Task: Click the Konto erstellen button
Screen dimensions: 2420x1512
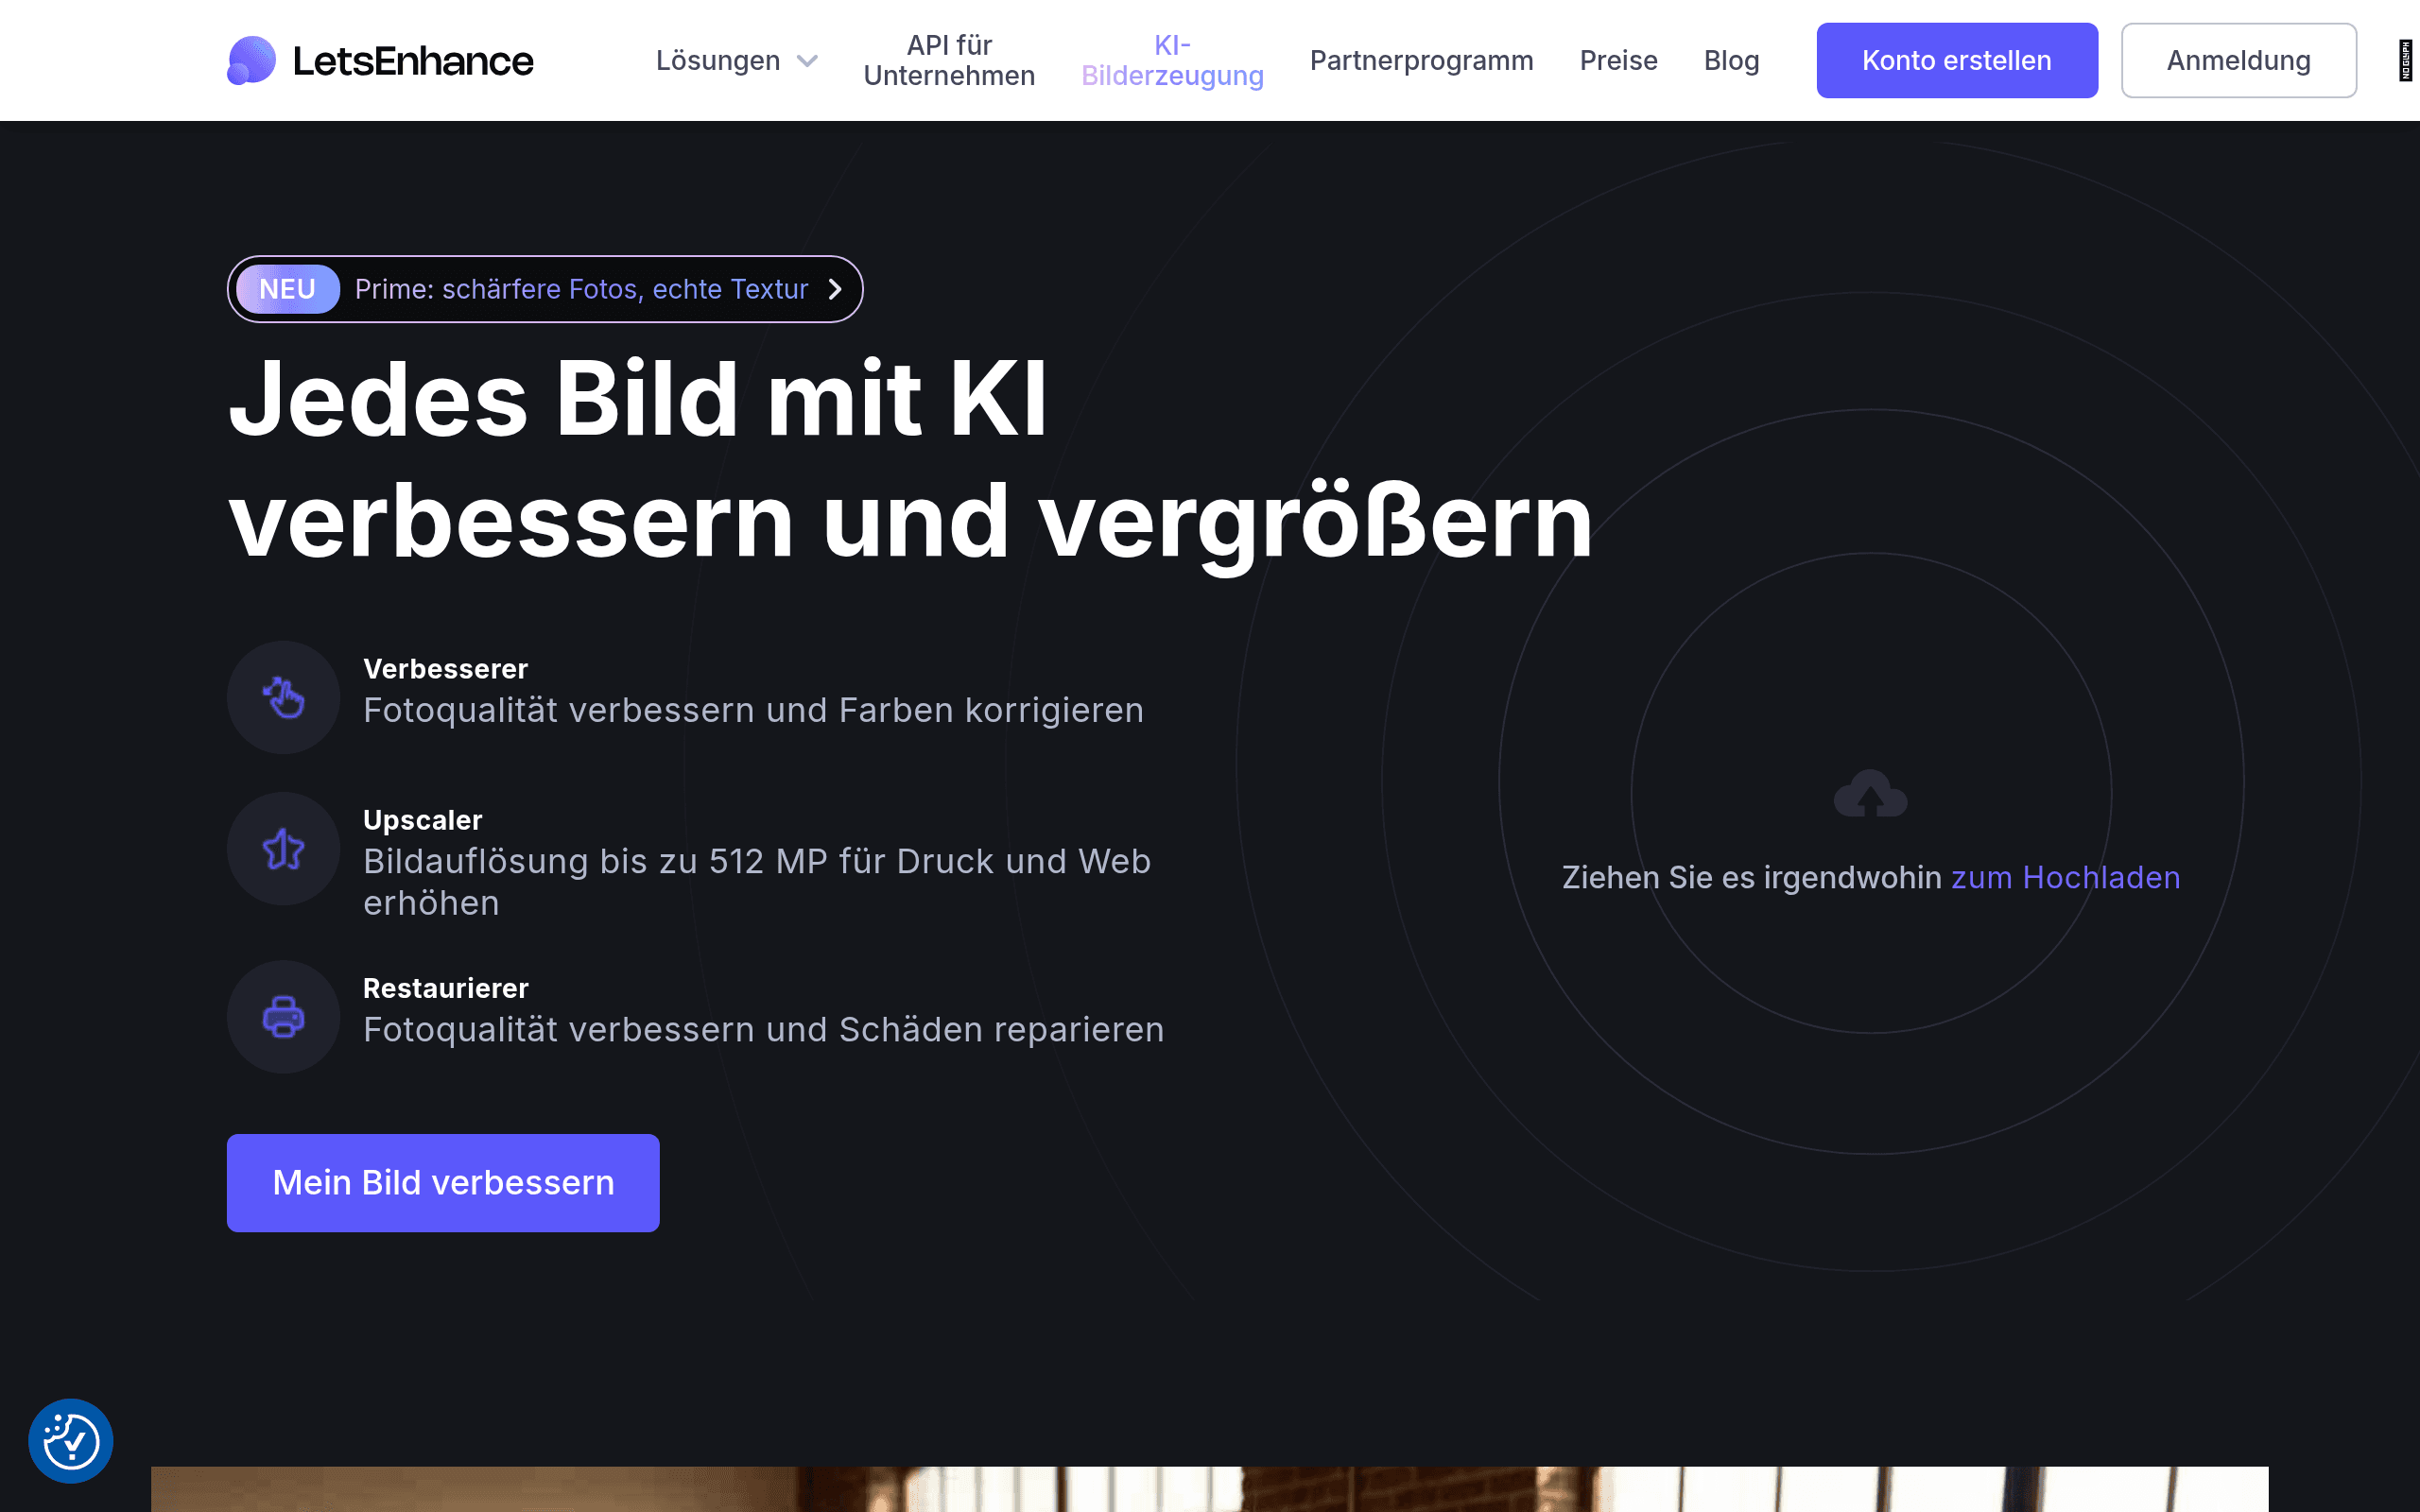Action: [1957, 61]
